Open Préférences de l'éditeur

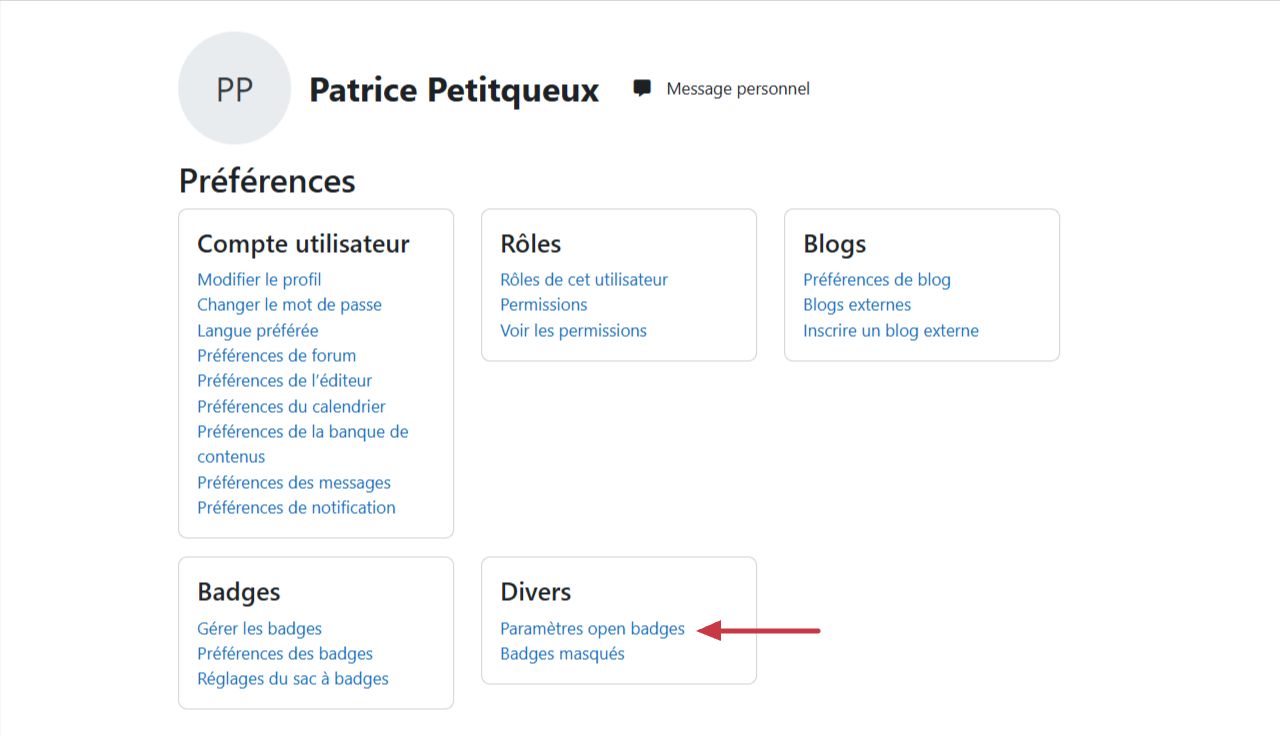click(x=284, y=381)
